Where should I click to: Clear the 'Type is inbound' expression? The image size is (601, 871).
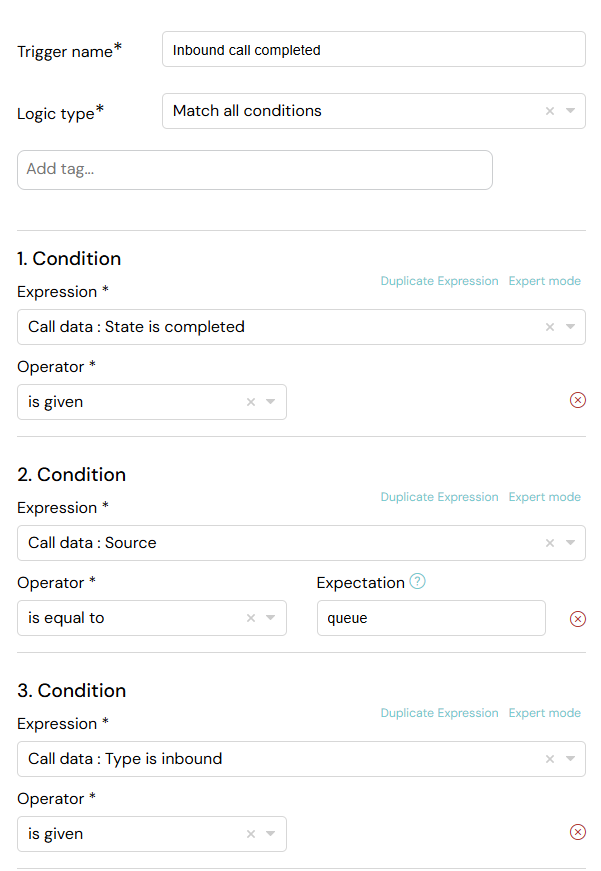coord(550,759)
